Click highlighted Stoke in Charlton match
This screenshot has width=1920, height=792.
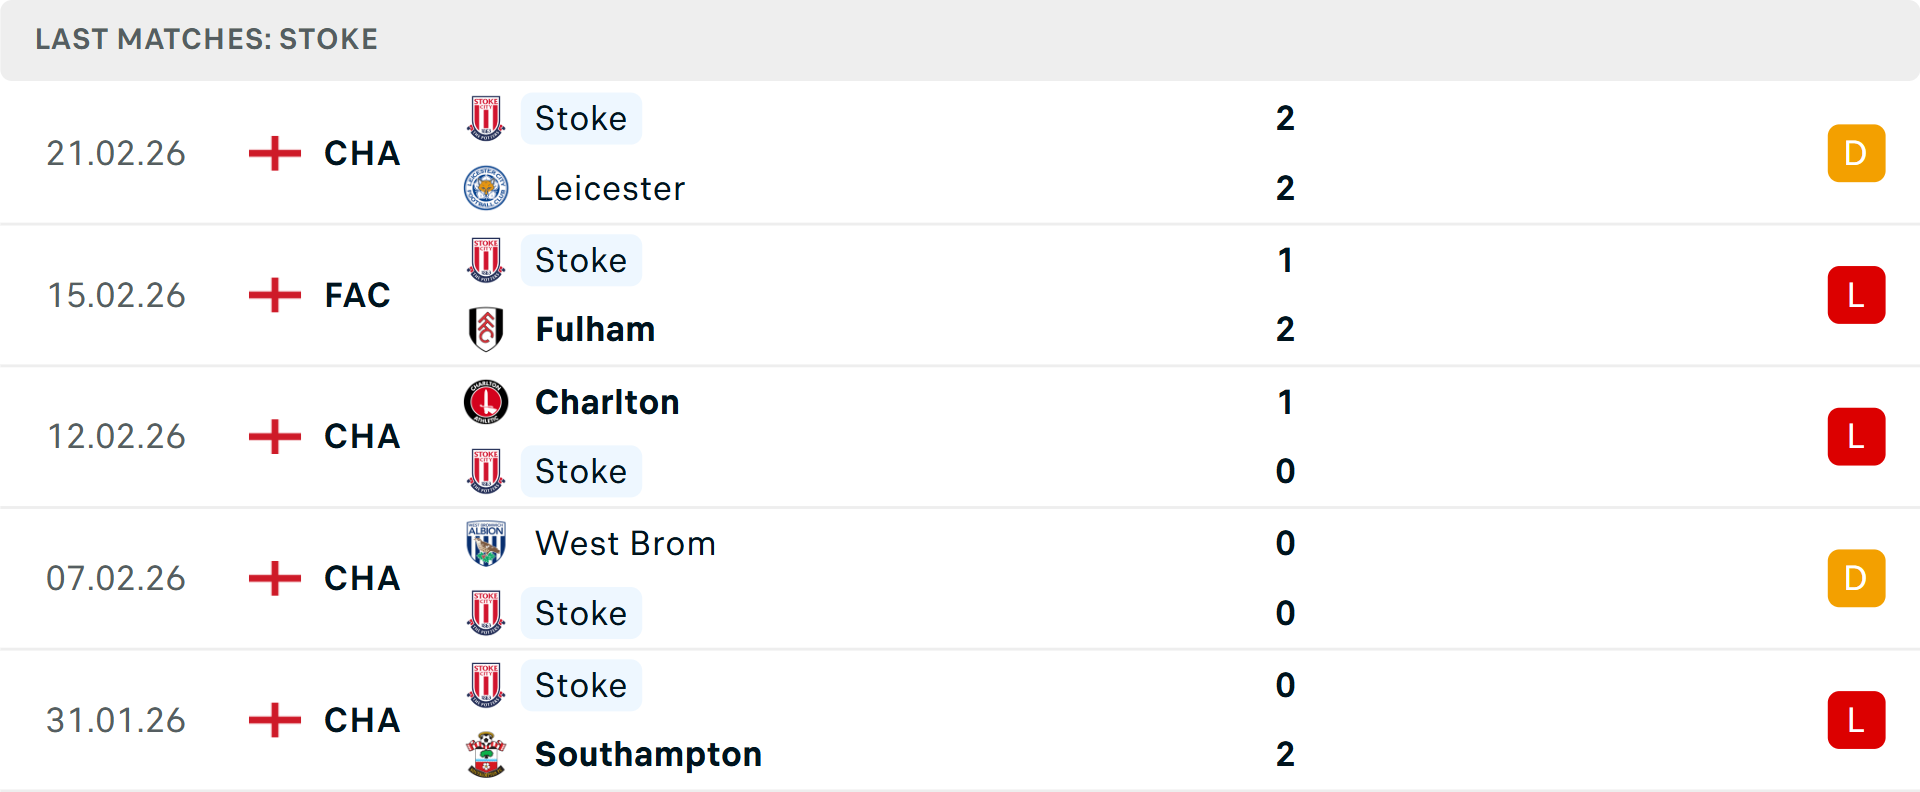coord(581,471)
